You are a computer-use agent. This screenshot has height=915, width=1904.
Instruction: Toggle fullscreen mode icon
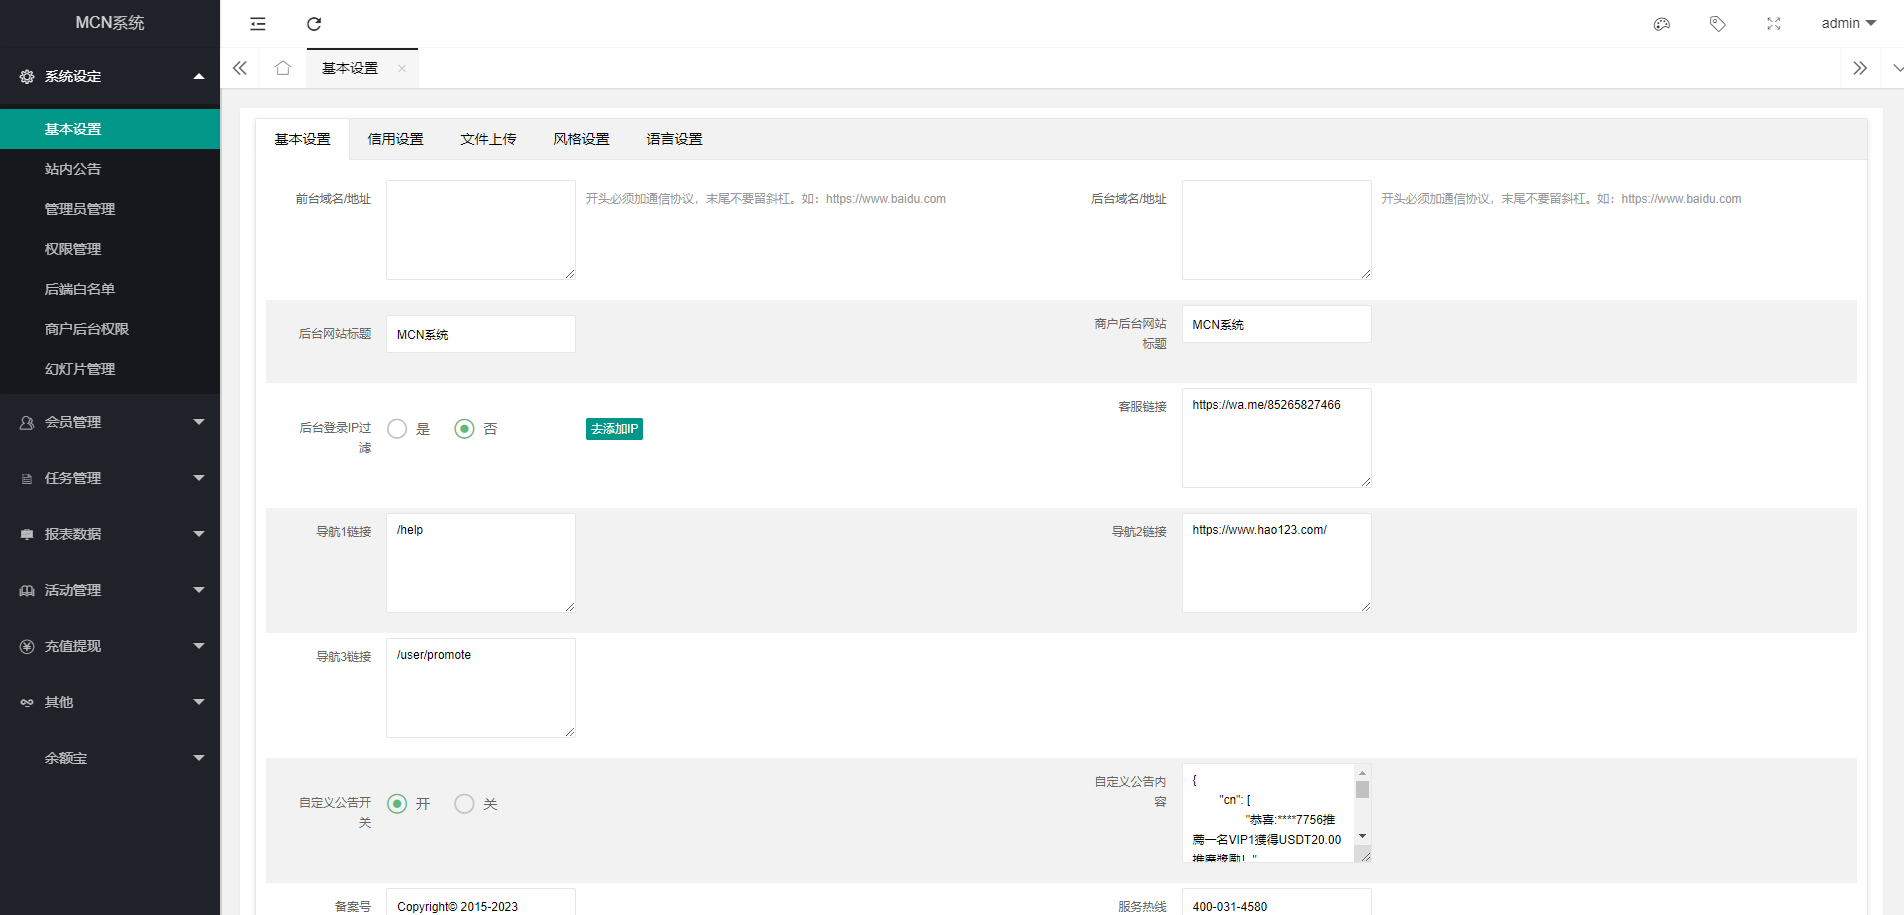(1774, 24)
